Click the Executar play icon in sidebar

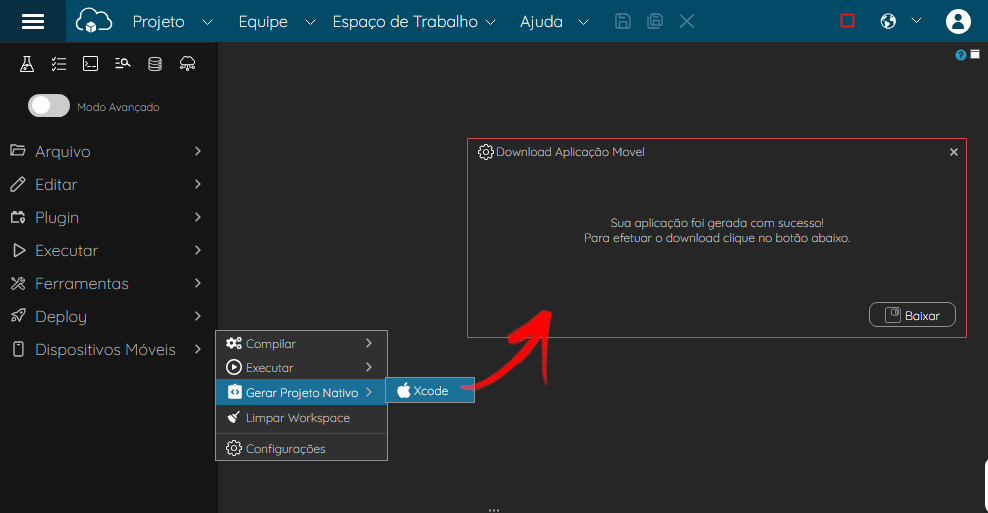[x=19, y=250]
